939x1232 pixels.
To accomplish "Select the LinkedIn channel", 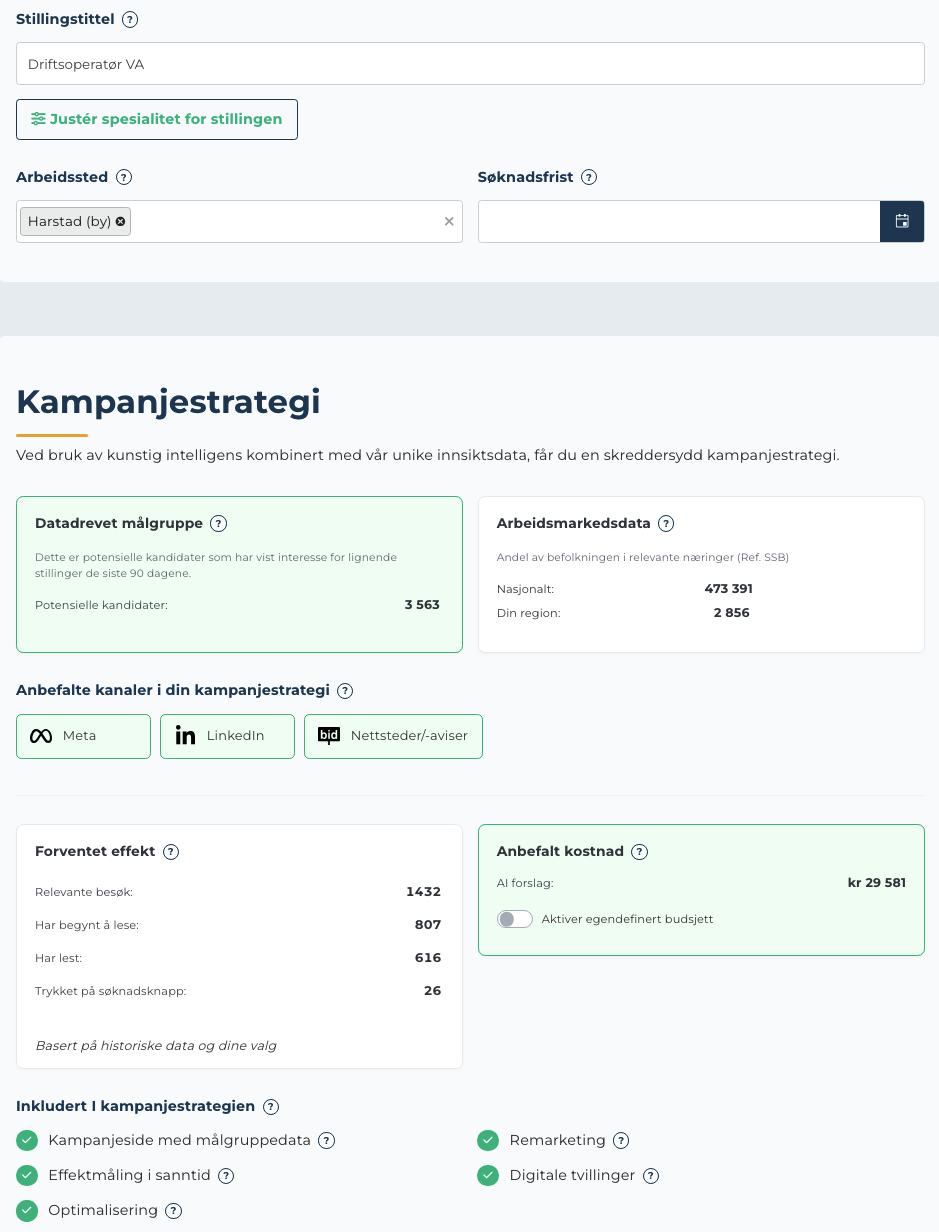I will (x=227, y=735).
